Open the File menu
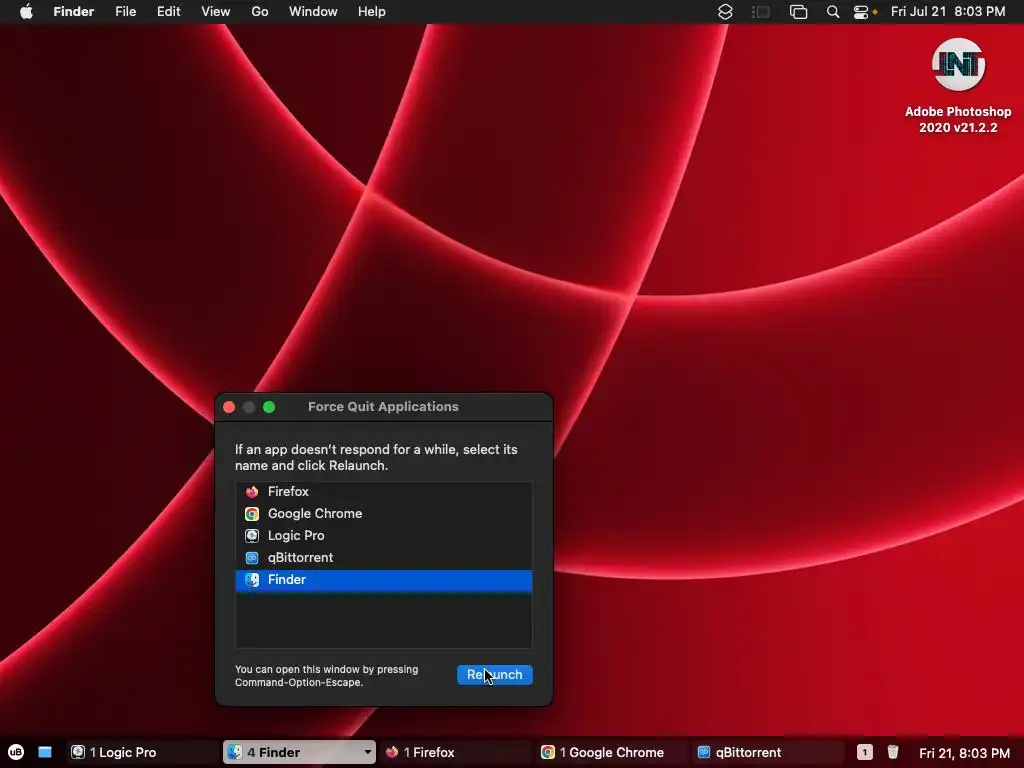1024x768 pixels. click(x=125, y=12)
